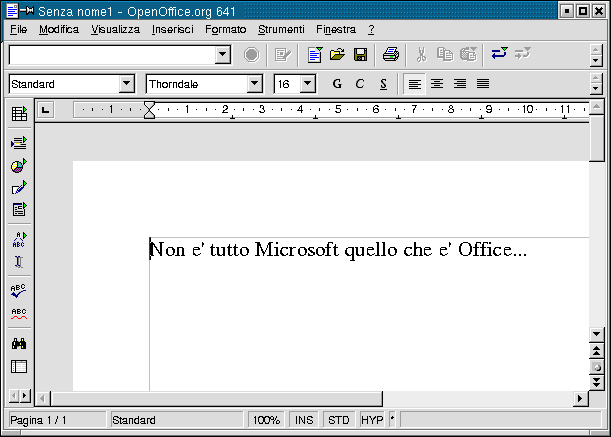The height and width of the screenshot is (437, 611).
Task: Toggle underline S formatting
Action: click(x=383, y=84)
